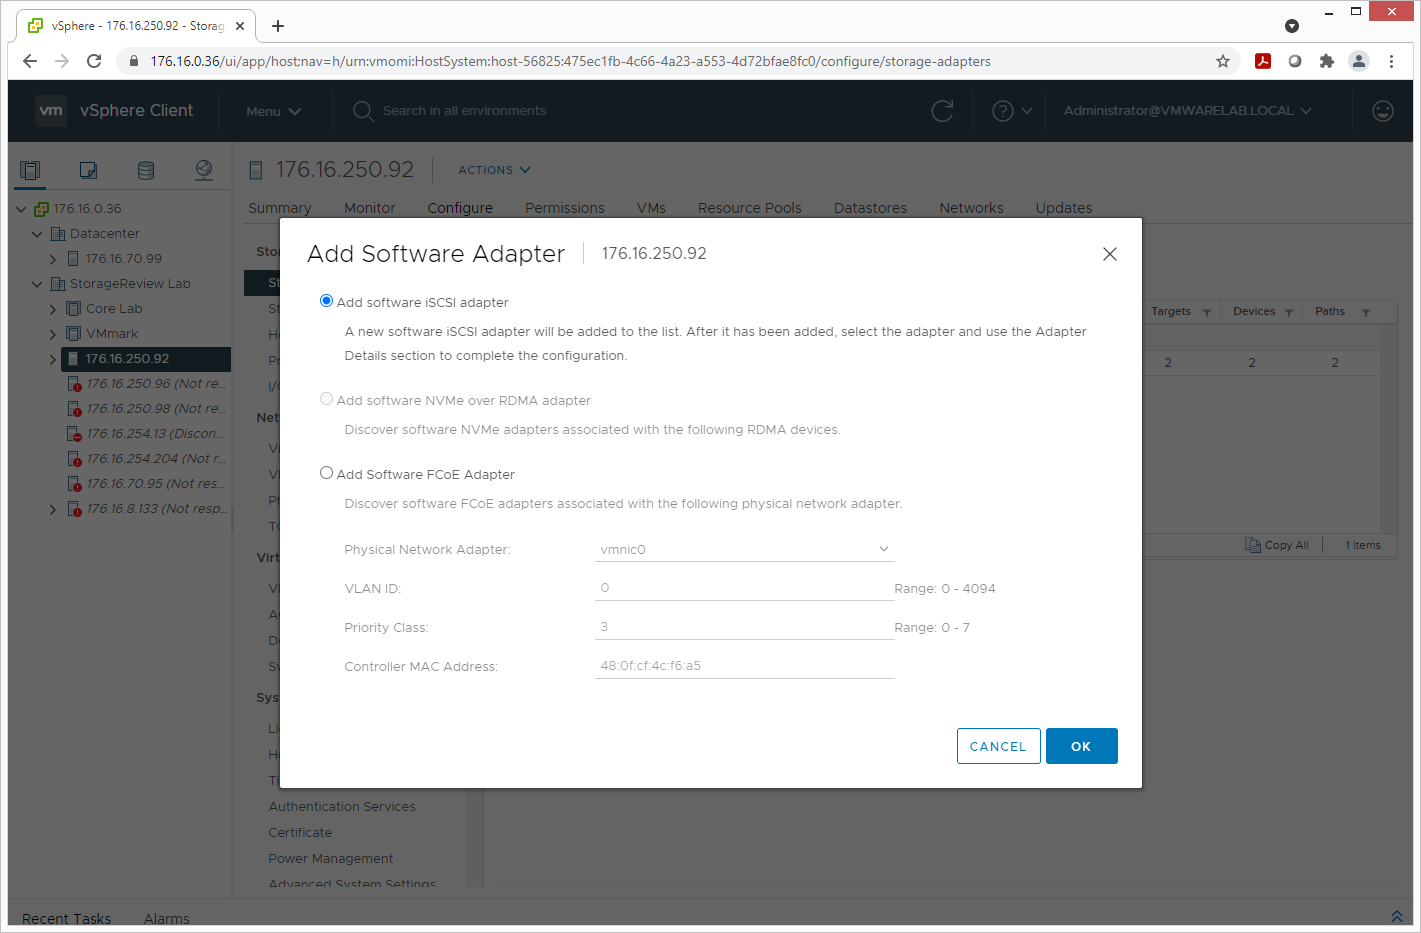Expand the Core Lab cluster
The image size is (1421, 933).
pos(53,309)
